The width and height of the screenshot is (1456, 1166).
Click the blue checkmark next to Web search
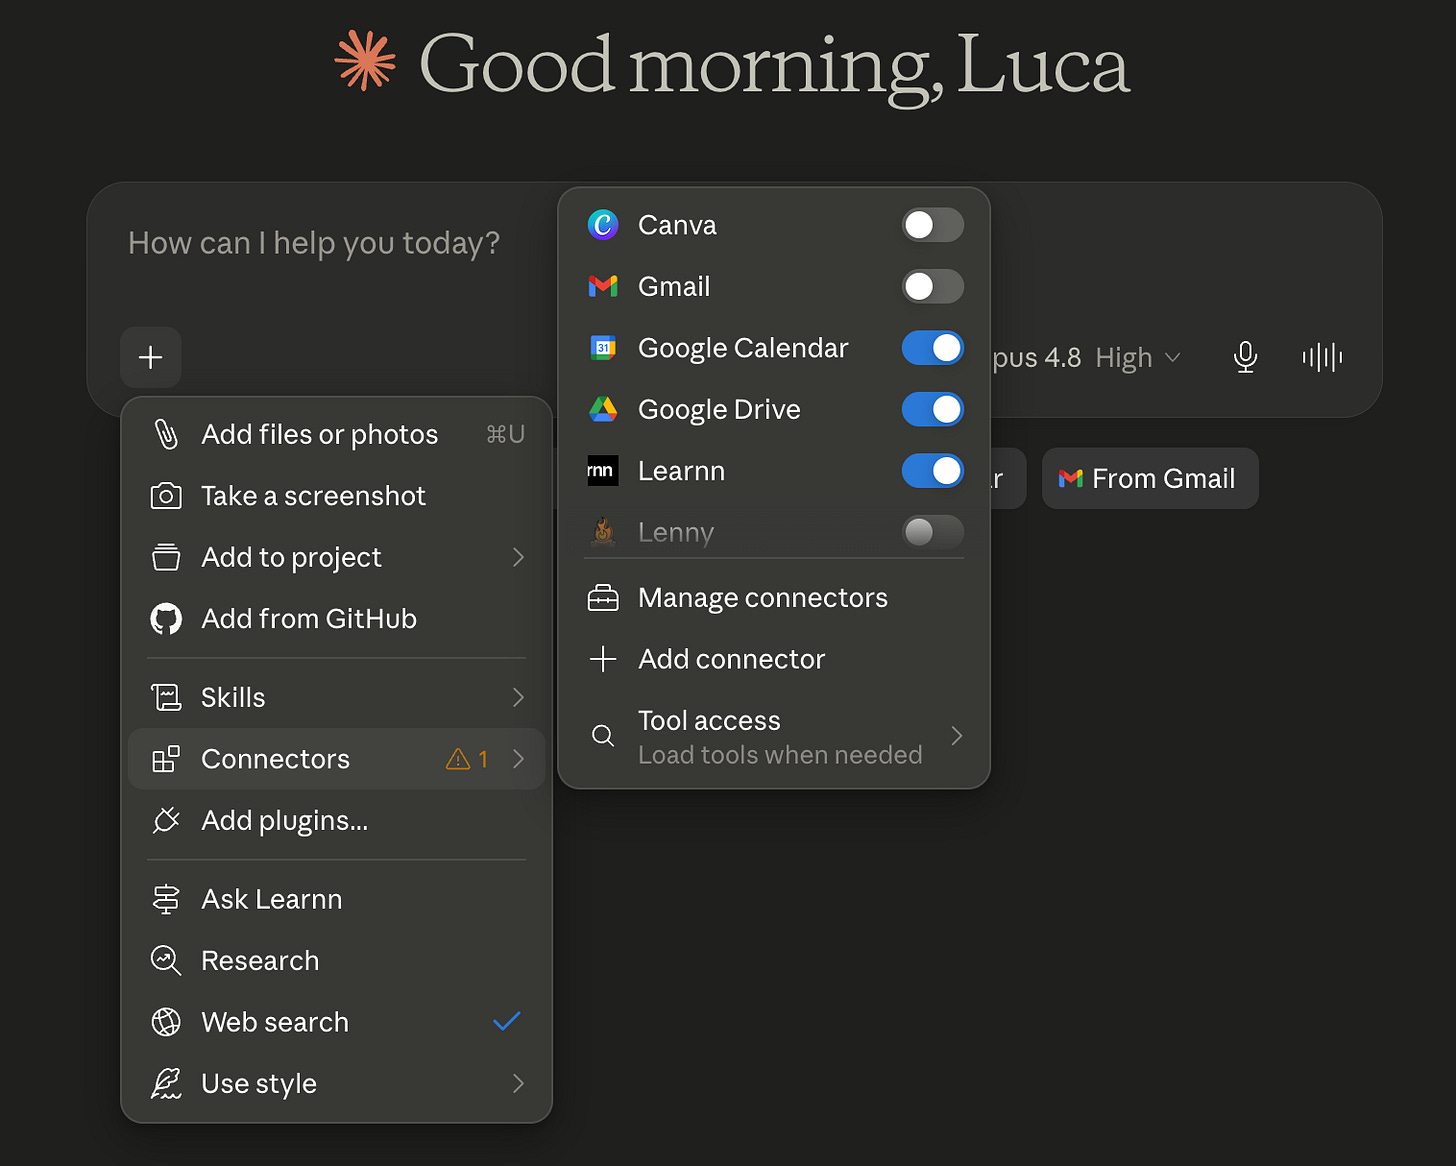point(507,1021)
